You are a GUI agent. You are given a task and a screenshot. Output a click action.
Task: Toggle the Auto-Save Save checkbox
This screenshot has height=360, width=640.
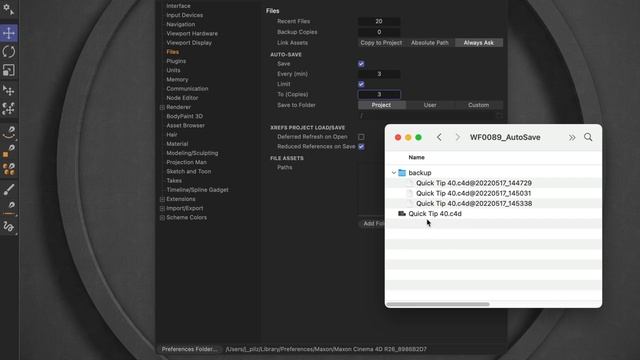click(361, 64)
